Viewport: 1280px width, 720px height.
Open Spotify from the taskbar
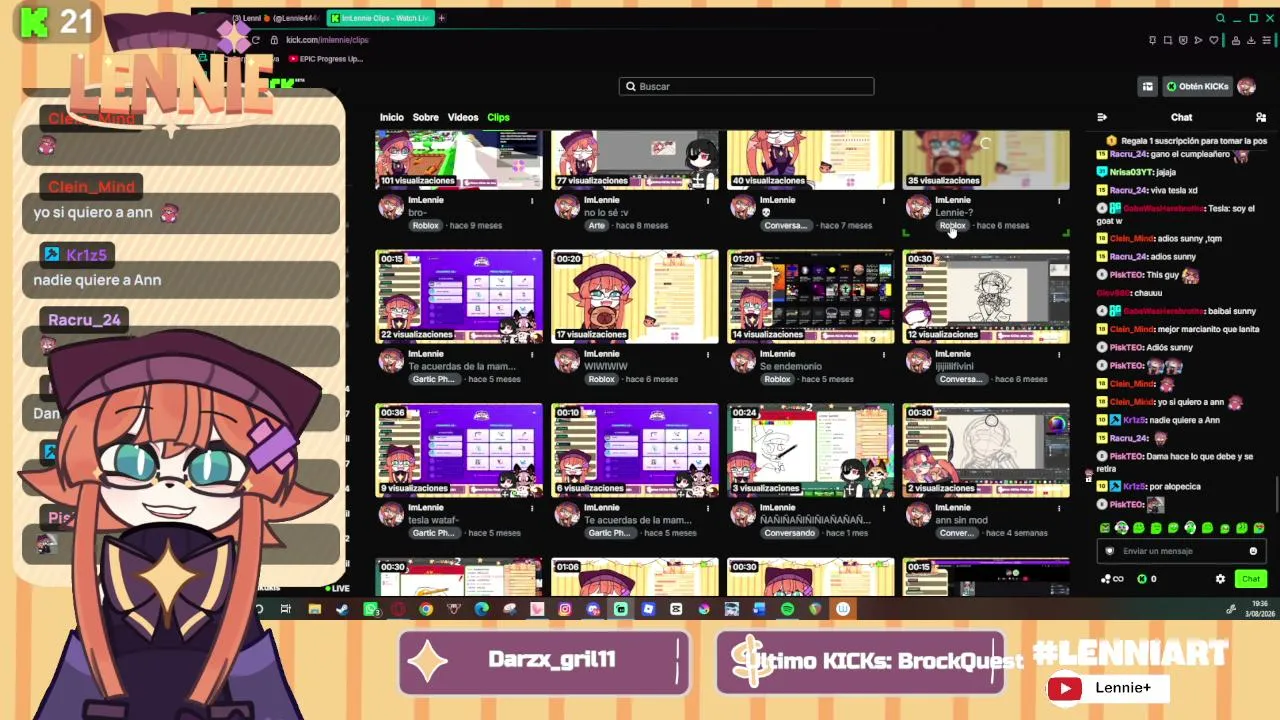pos(787,609)
